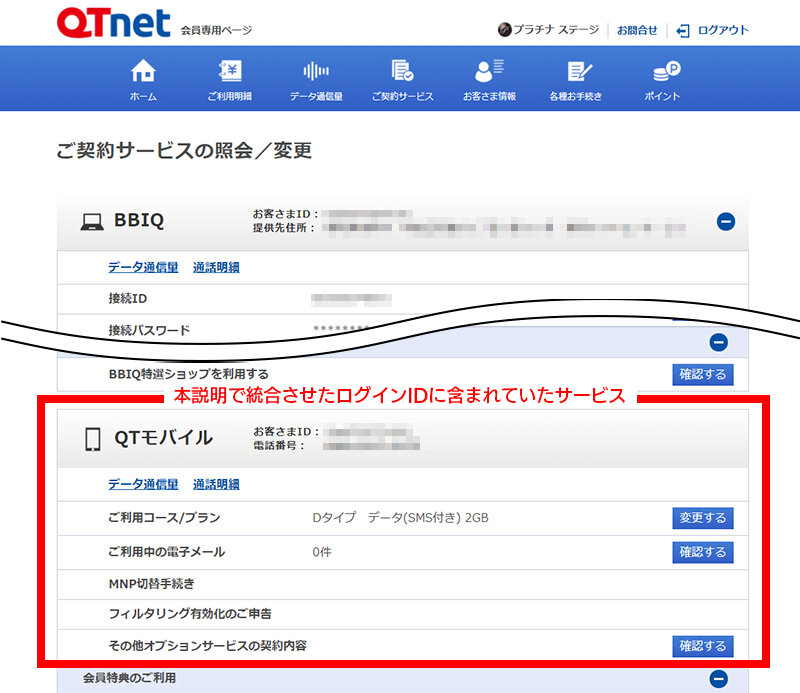Open the ご利用明細 billing icon
The height and width of the screenshot is (693, 800).
230,72
